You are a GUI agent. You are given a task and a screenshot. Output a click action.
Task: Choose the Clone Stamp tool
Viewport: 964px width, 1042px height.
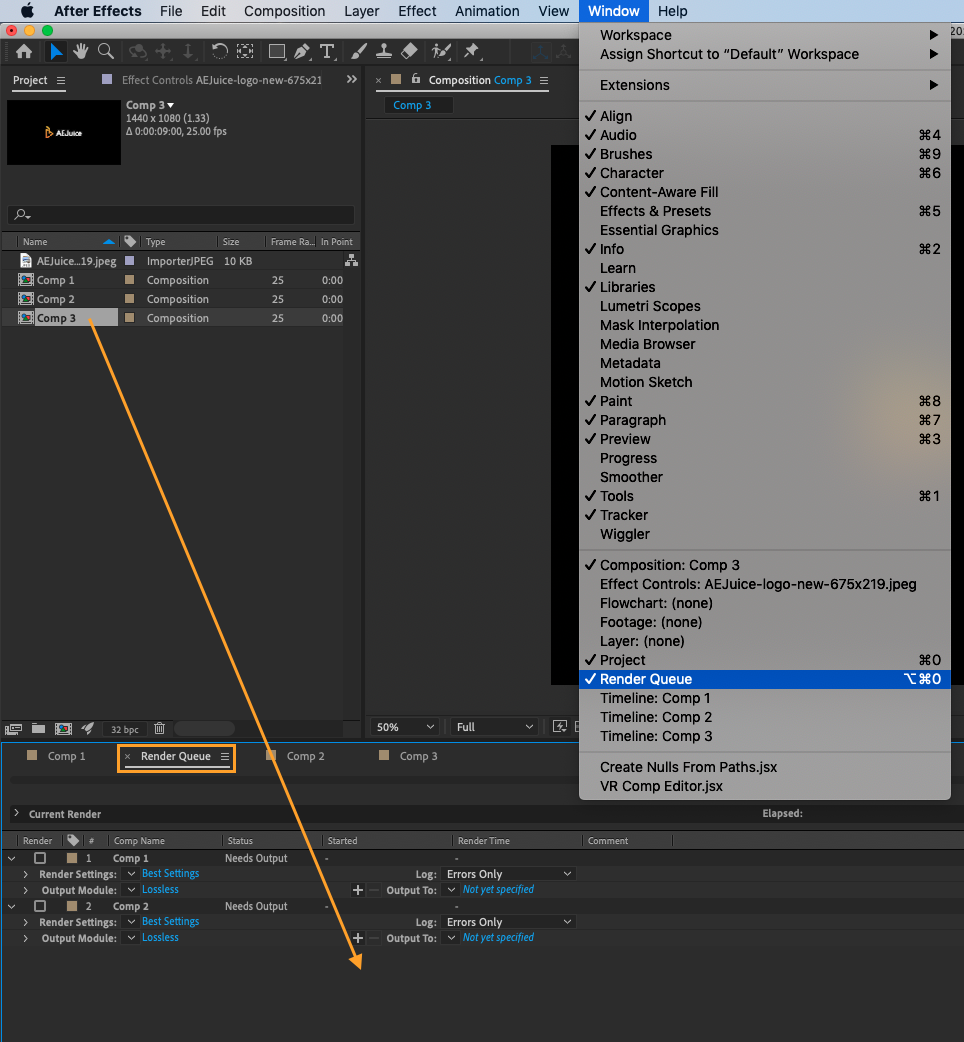pos(384,51)
